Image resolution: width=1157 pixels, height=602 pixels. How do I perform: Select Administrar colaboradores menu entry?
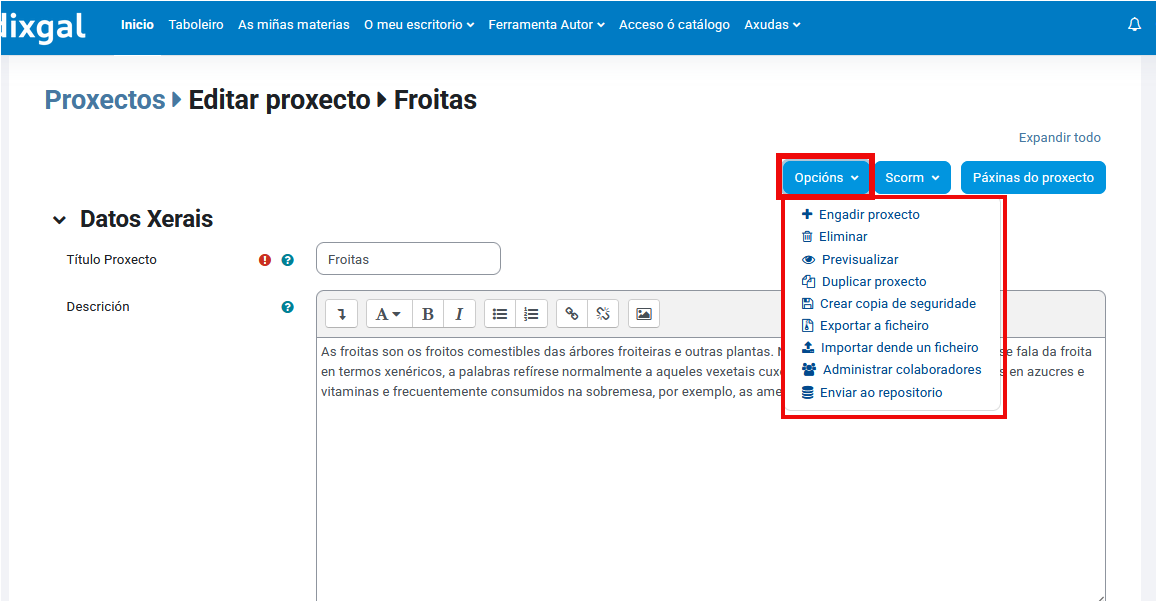[x=901, y=370]
